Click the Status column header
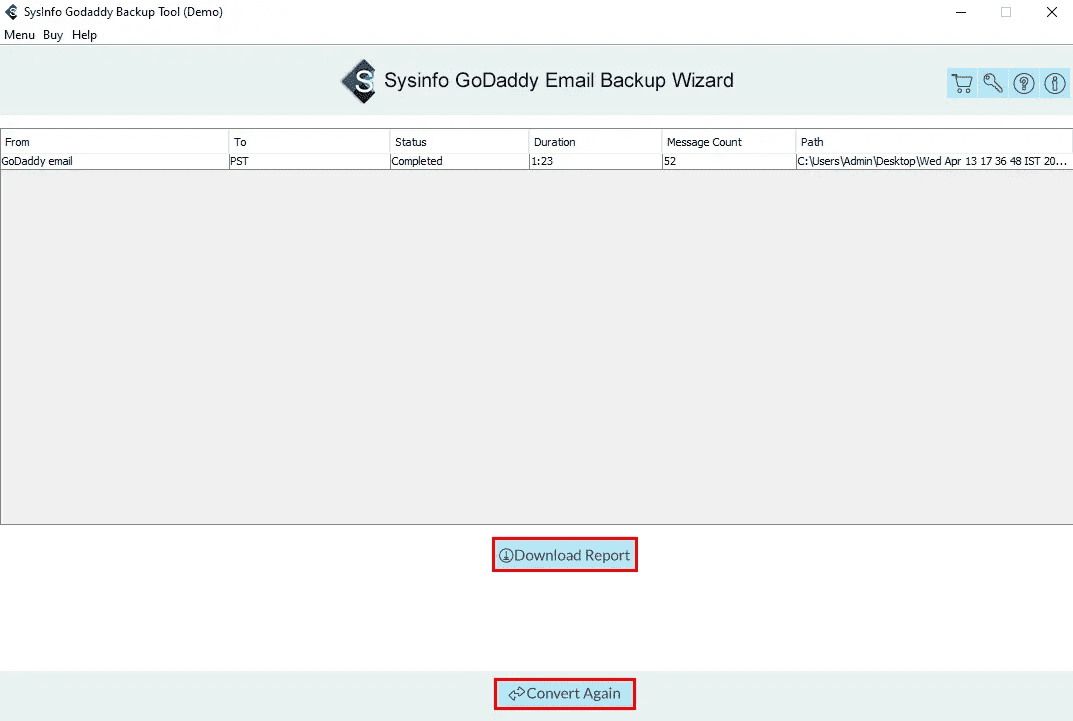The width and height of the screenshot is (1073, 721). (x=459, y=142)
